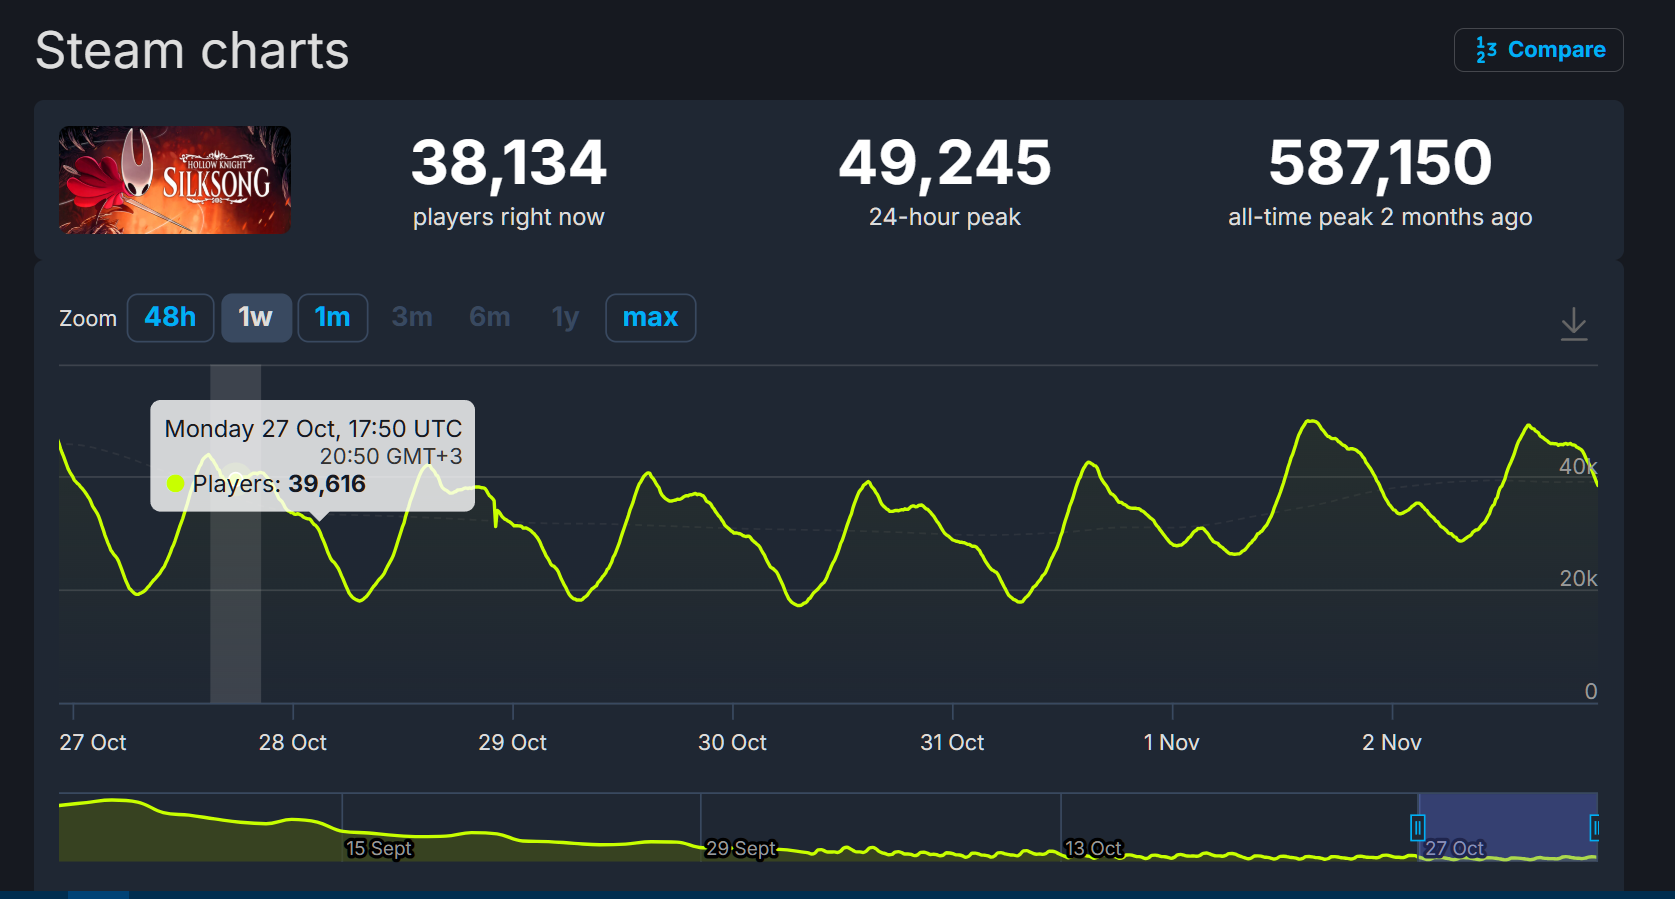
Task: Click the 29 Oct axis label
Action: 513,742
